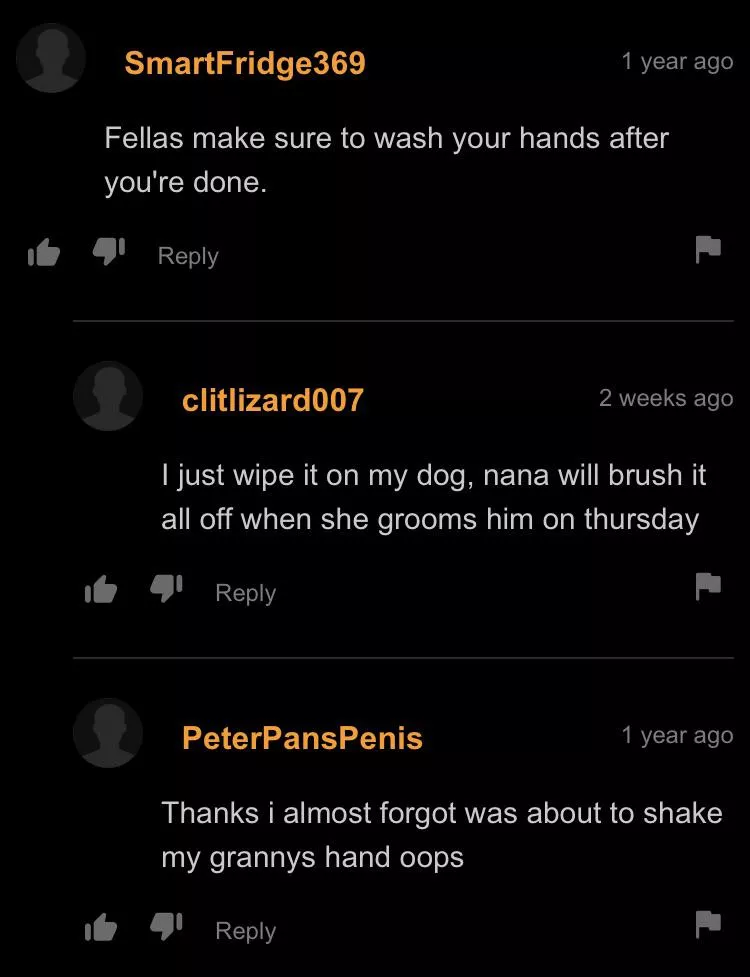Image resolution: width=750 pixels, height=977 pixels.
Task: Click clitlizard007's avatar picture
Action: coord(108,396)
